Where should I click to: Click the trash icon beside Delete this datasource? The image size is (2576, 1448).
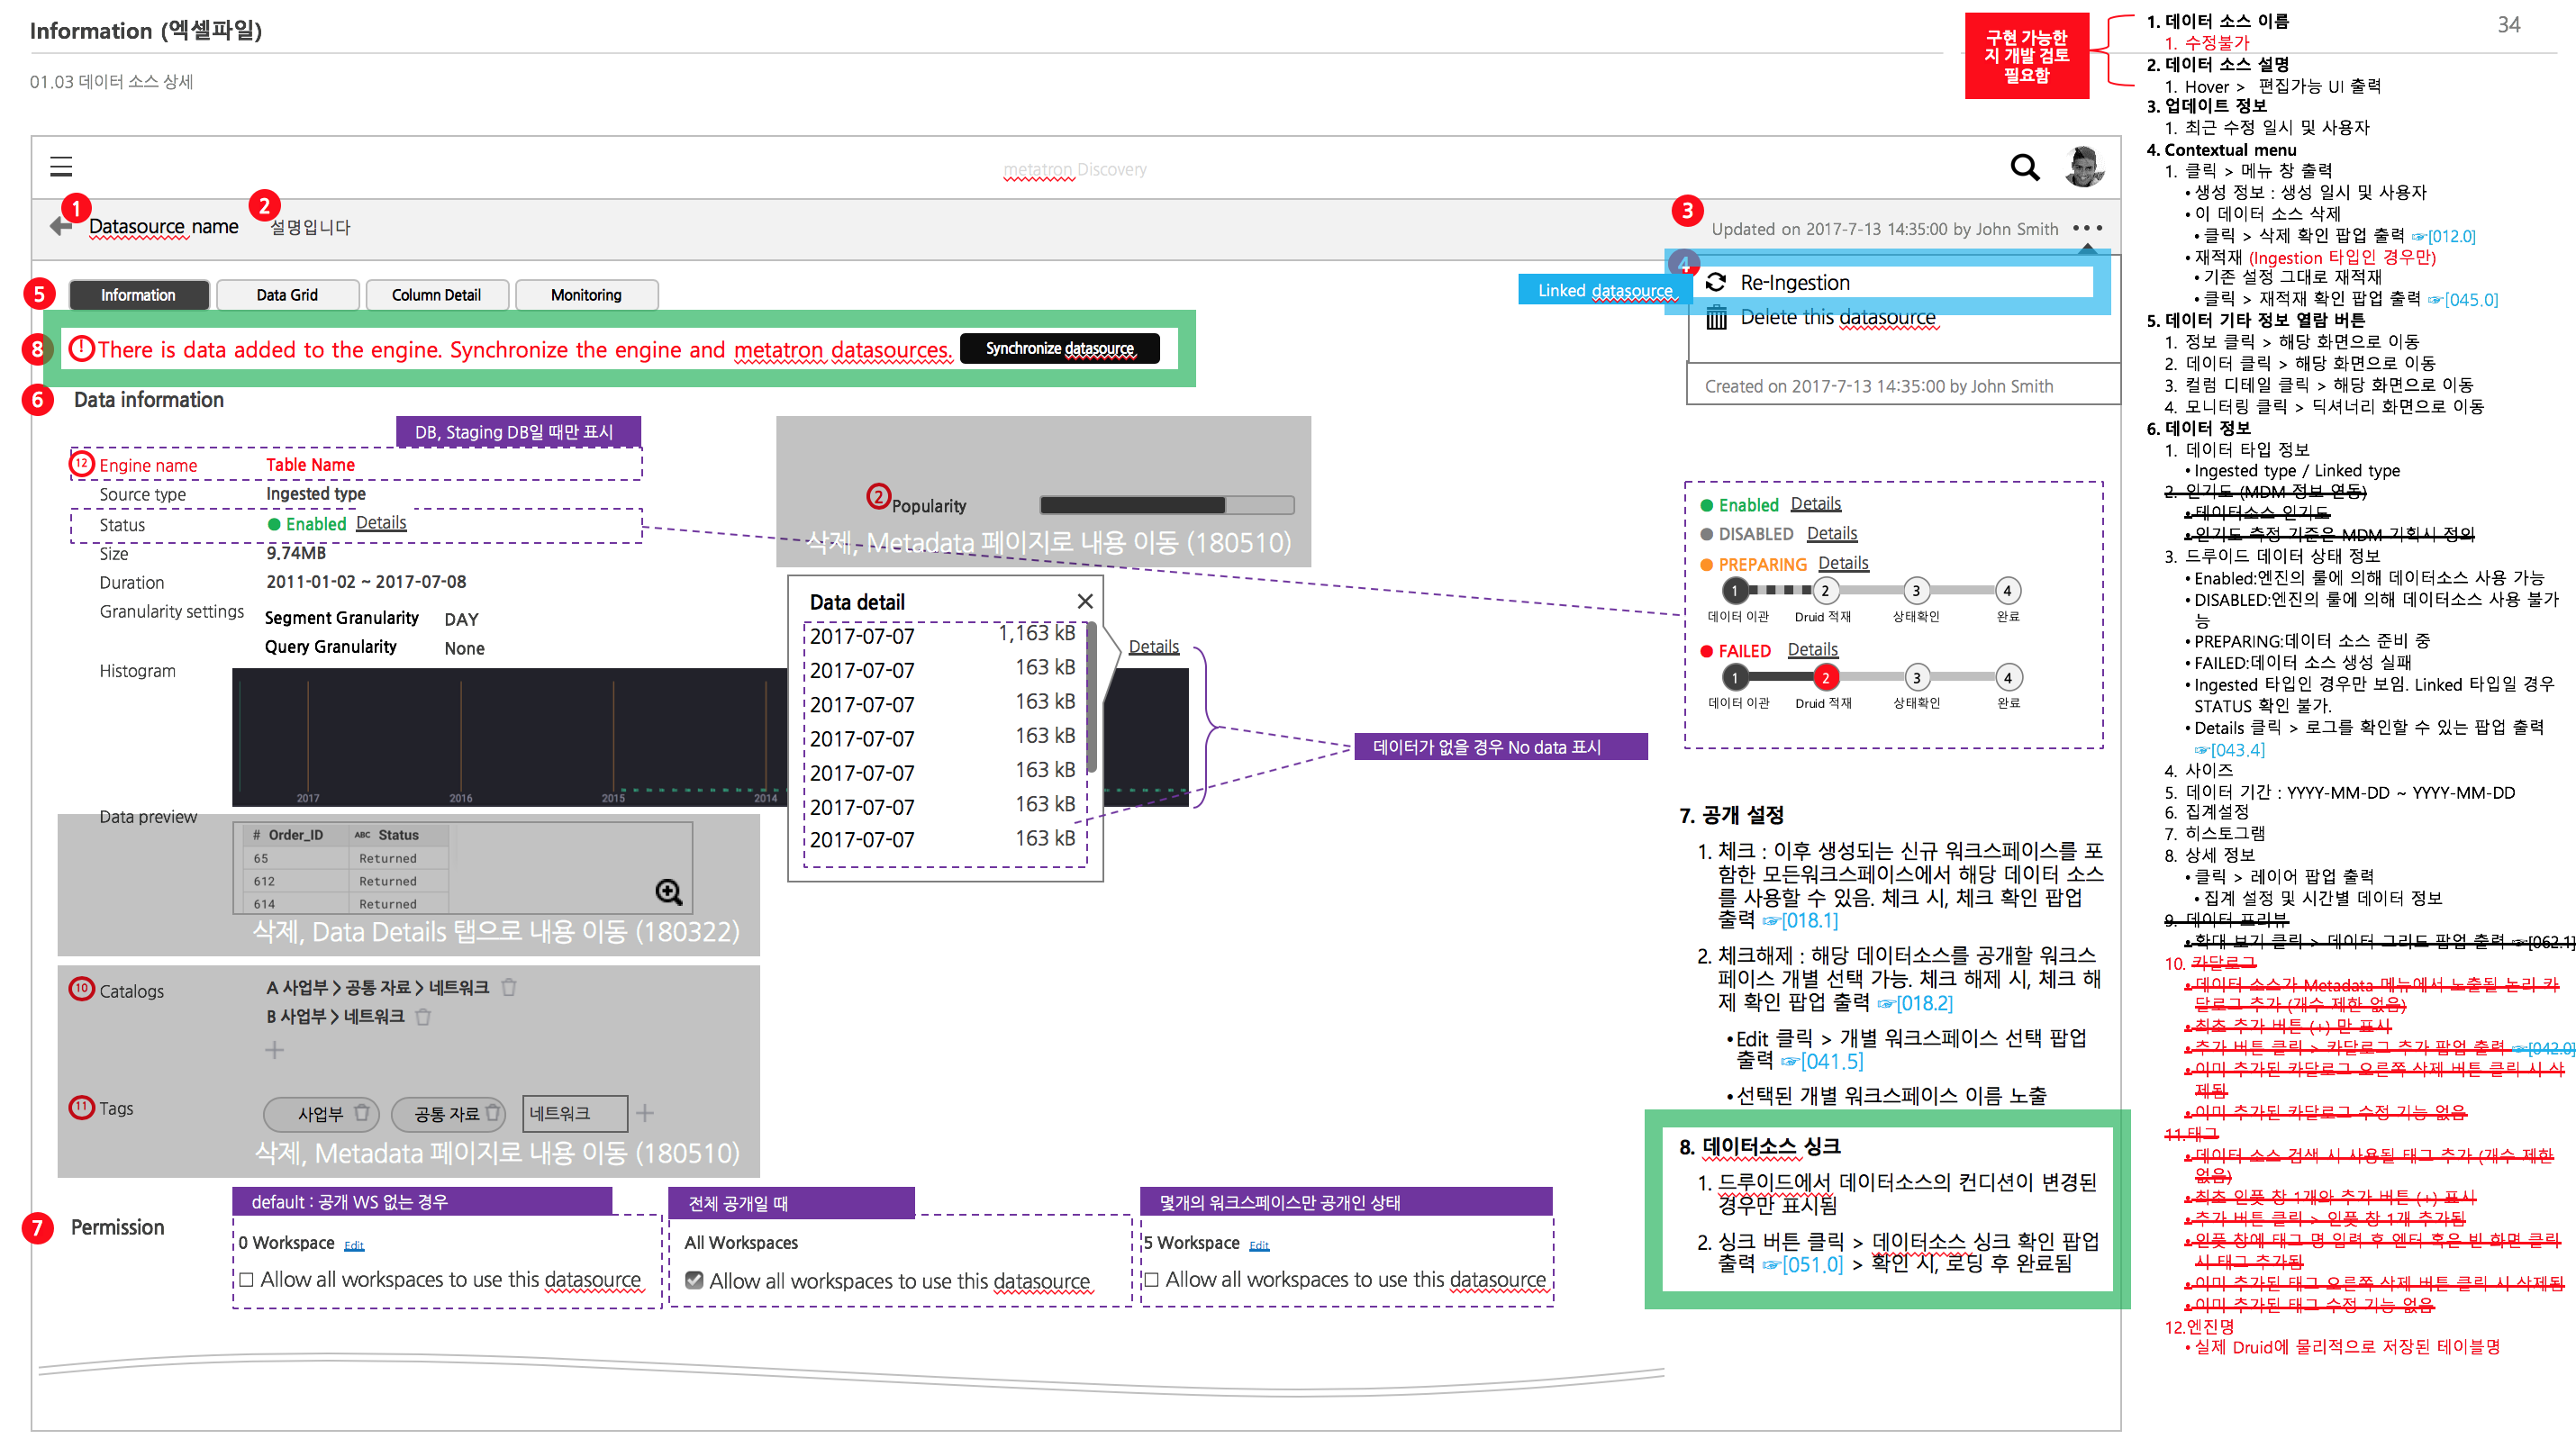(1716, 318)
